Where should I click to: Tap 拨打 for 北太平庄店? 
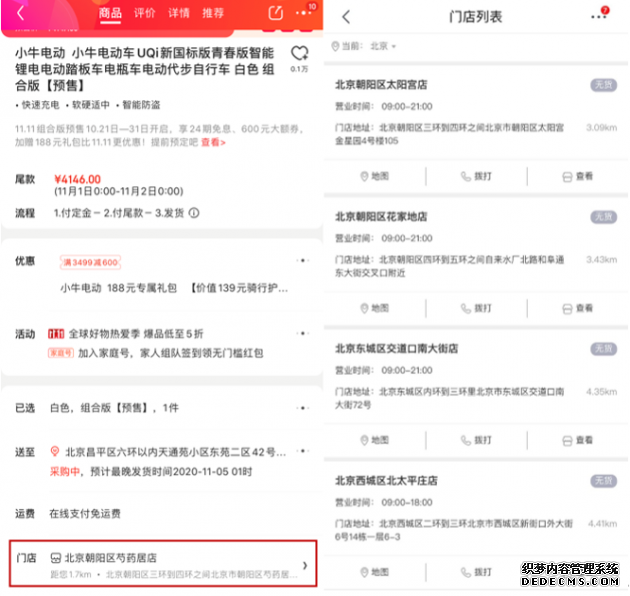[x=476, y=572]
